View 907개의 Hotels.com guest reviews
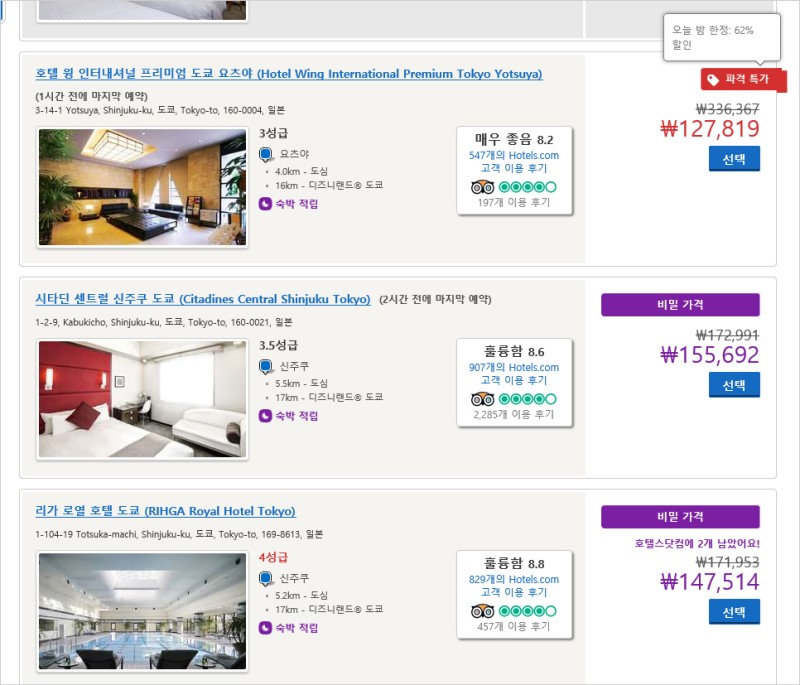 click(513, 374)
